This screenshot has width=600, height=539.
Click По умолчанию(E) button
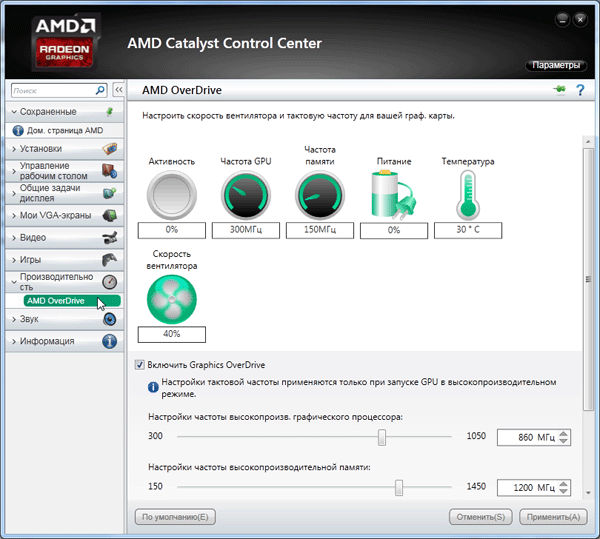coord(175,517)
